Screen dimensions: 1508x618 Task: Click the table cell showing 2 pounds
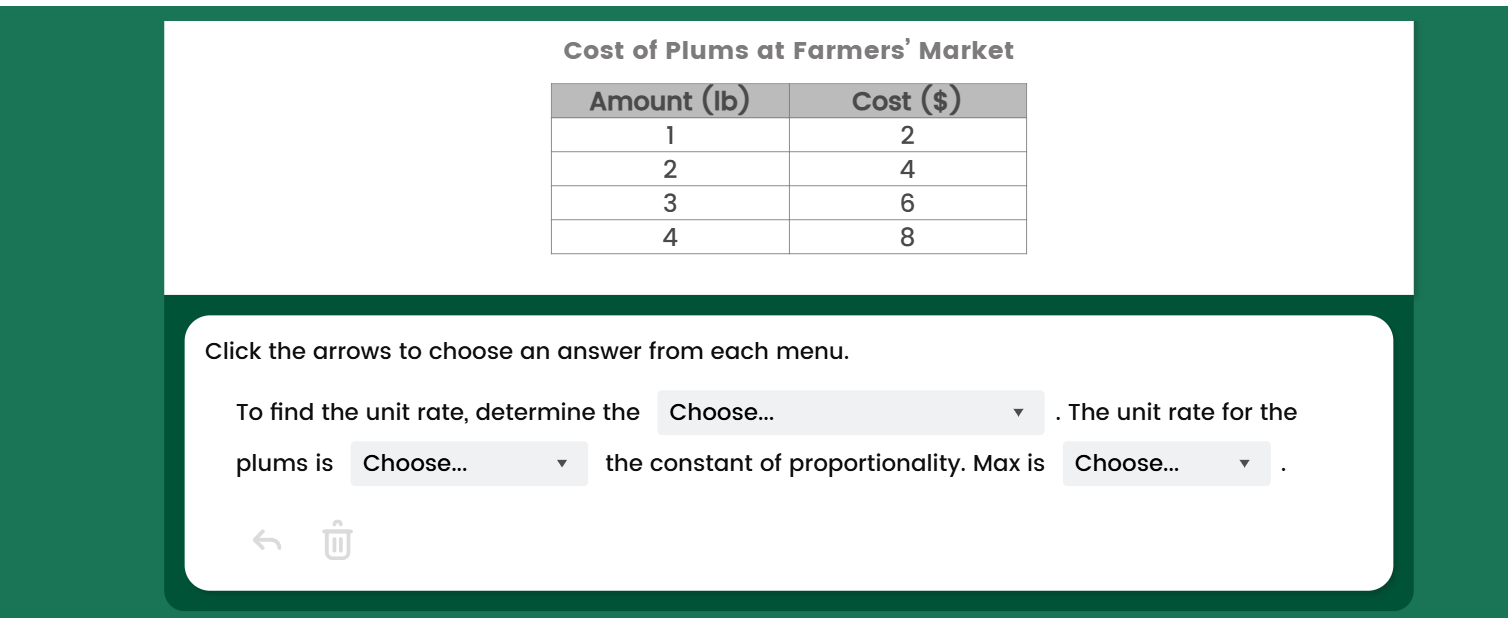pyautogui.click(x=668, y=169)
